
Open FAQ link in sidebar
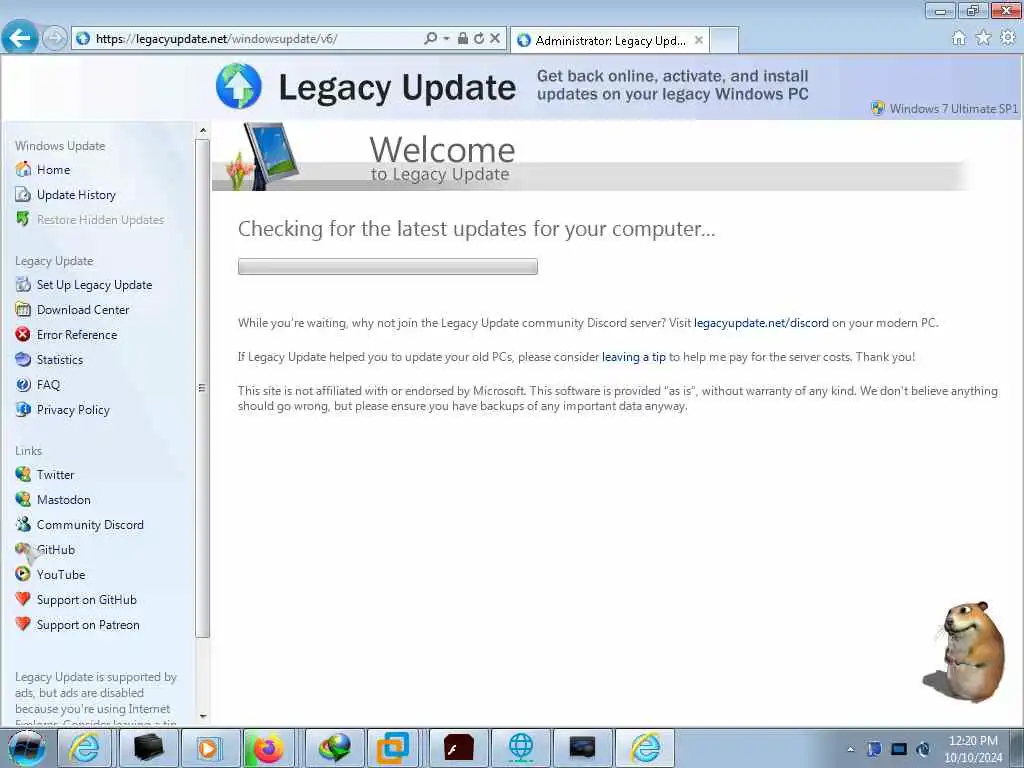click(48, 385)
